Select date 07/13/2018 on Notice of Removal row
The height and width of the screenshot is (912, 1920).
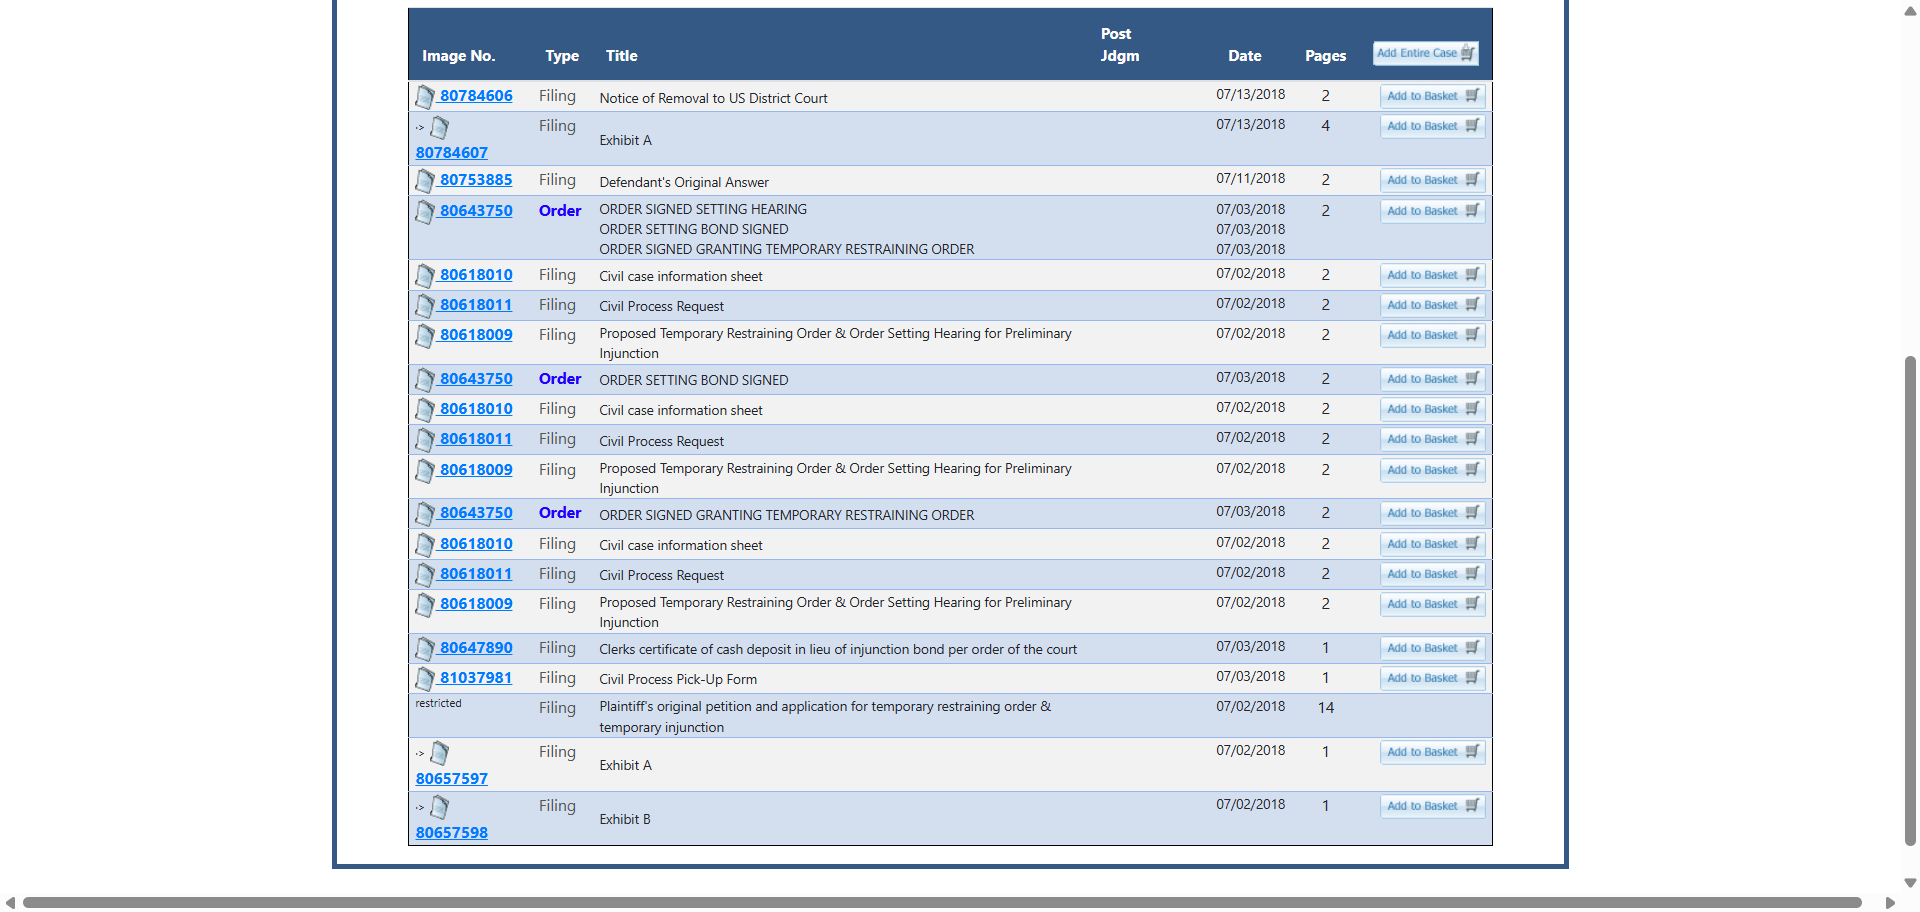click(x=1250, y=94)
